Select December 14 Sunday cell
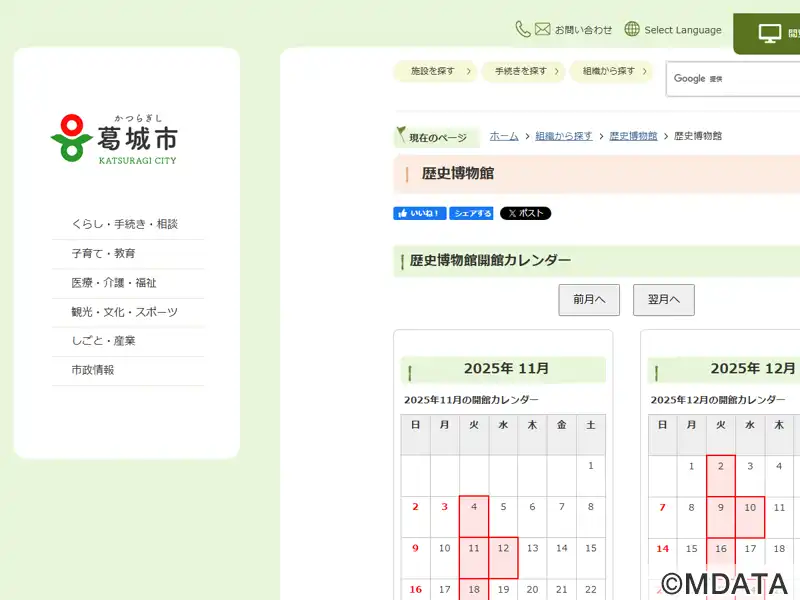 pos(662,558)
